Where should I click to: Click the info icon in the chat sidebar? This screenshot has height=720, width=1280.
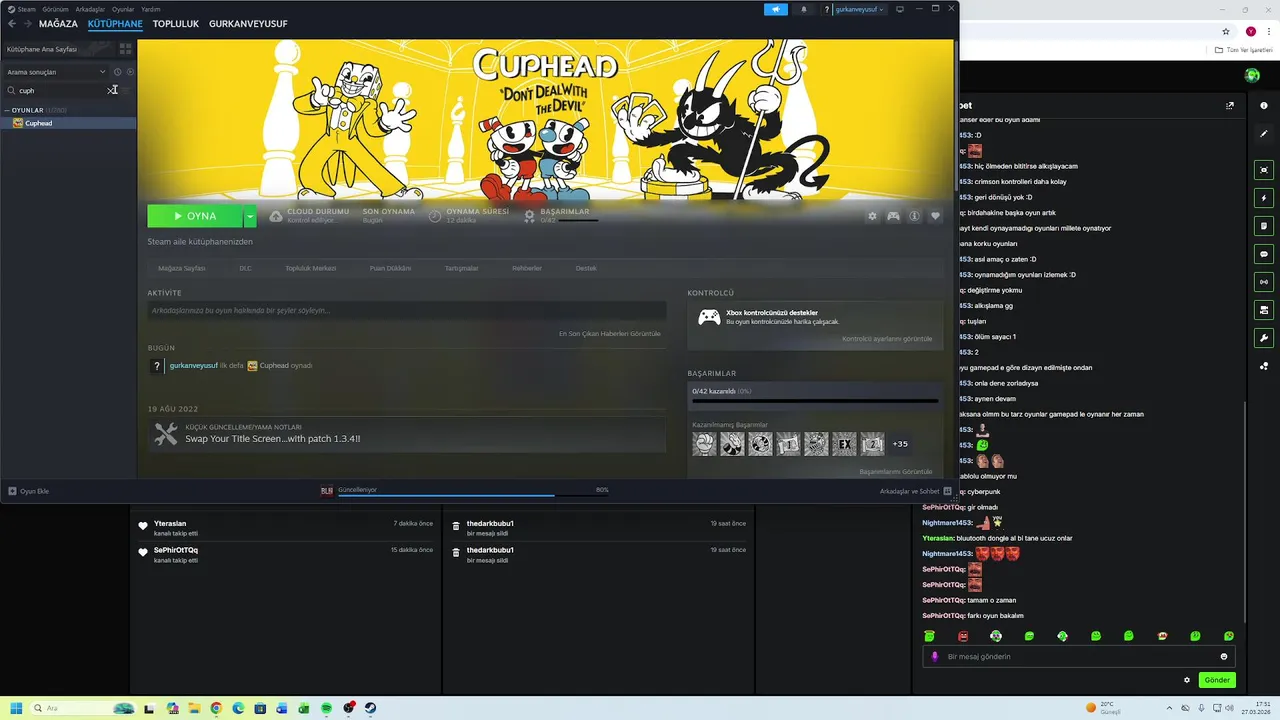[1264, 105]
